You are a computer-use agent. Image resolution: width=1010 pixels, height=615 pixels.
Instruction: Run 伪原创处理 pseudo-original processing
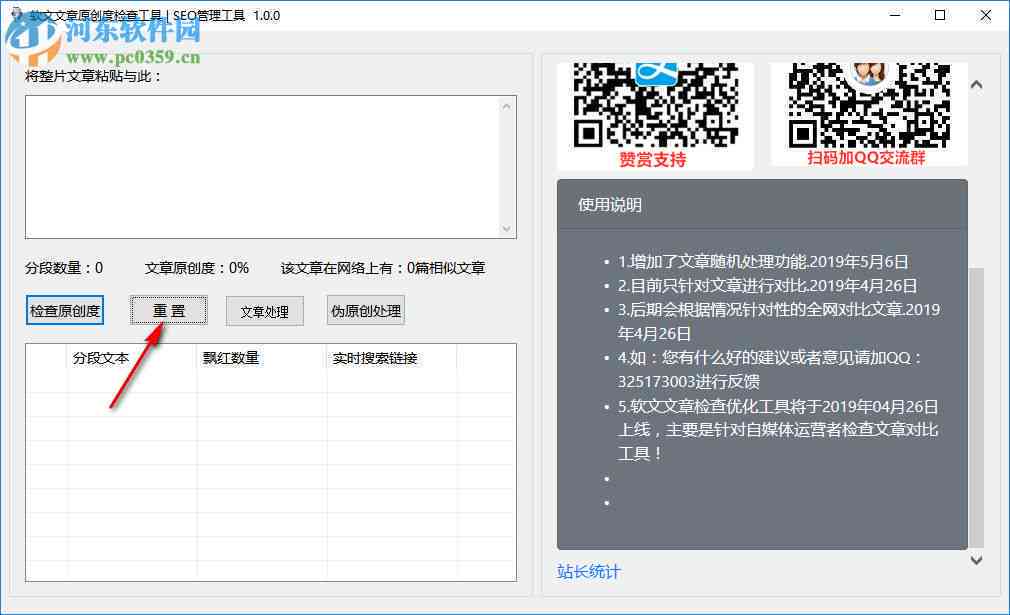click(x=366, y=310)
